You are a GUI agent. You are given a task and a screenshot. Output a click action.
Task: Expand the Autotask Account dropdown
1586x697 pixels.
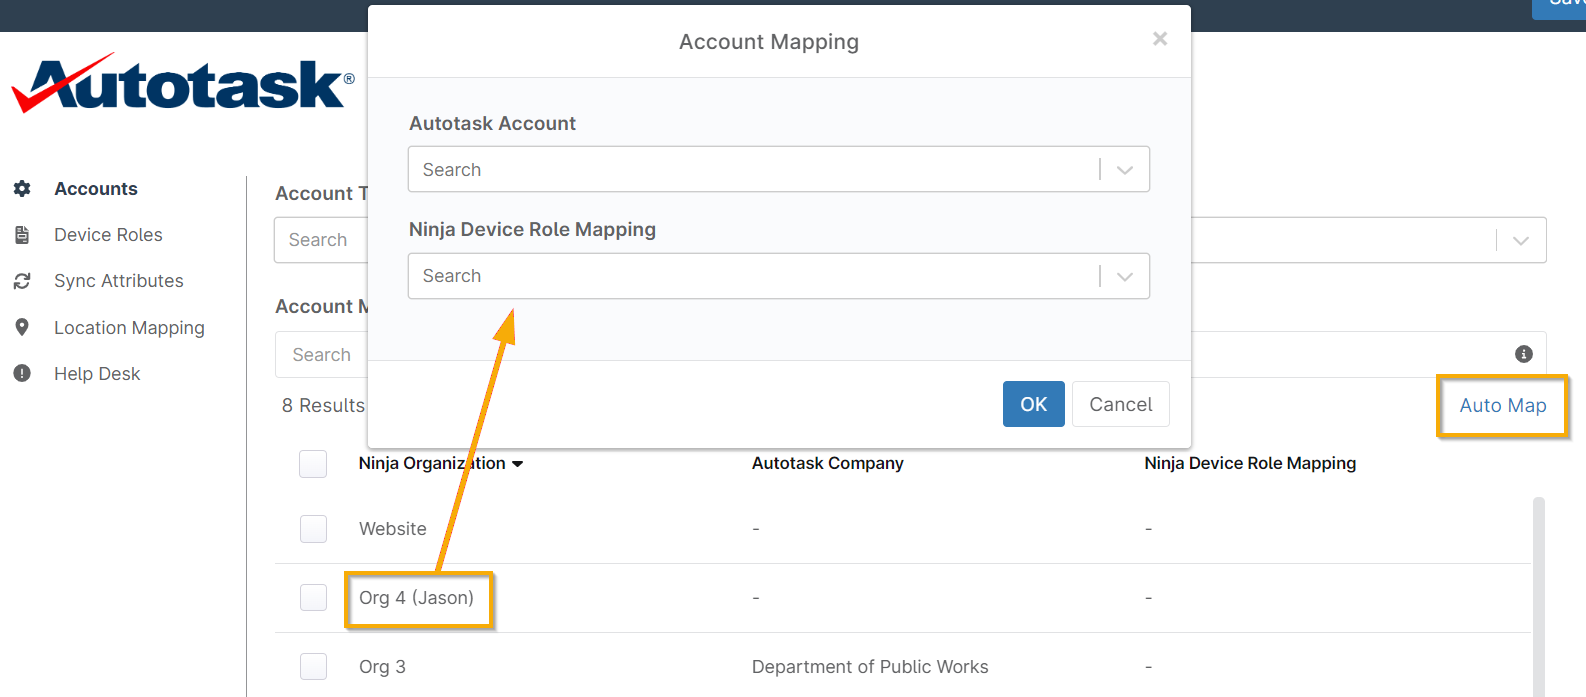coord(1124,170)
